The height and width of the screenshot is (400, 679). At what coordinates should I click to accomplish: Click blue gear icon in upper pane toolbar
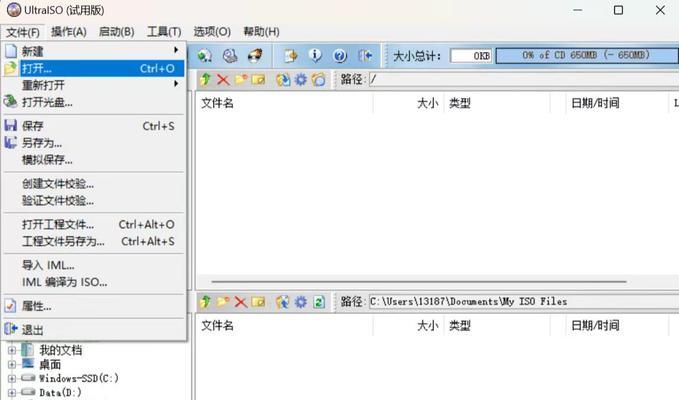[x=301, y=80]
